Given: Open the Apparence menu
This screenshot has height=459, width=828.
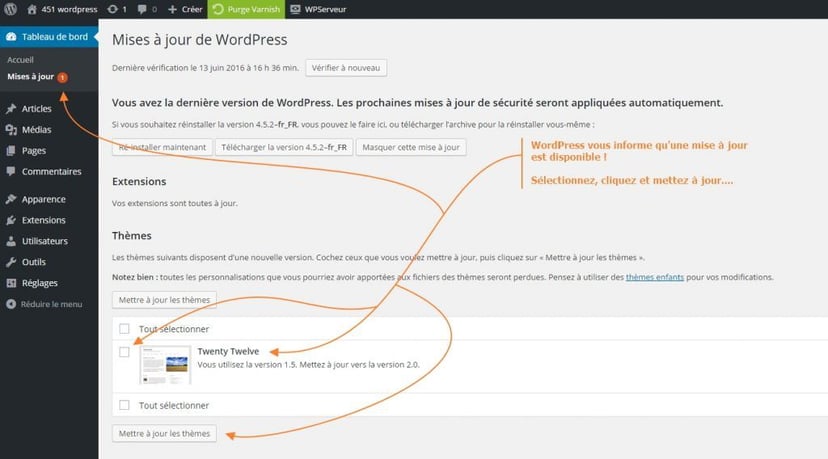Looking at the screenshot, I should (x=43, y=199).
